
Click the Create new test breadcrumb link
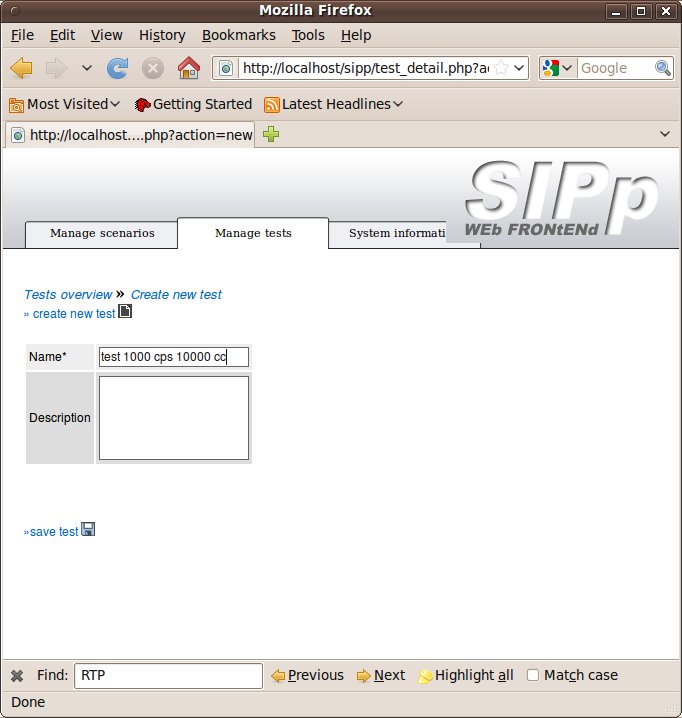pos(176,295)
